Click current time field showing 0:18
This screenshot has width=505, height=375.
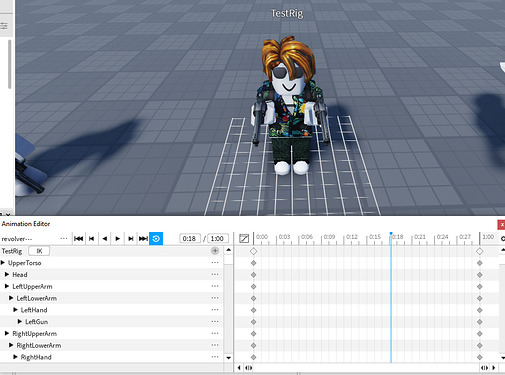click(190, 239)
